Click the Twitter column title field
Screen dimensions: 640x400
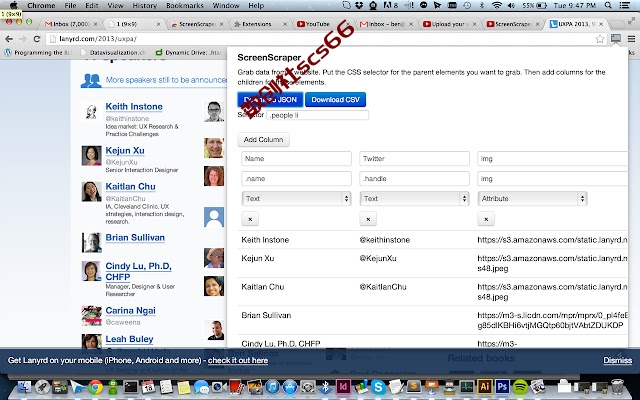(414, 158)
